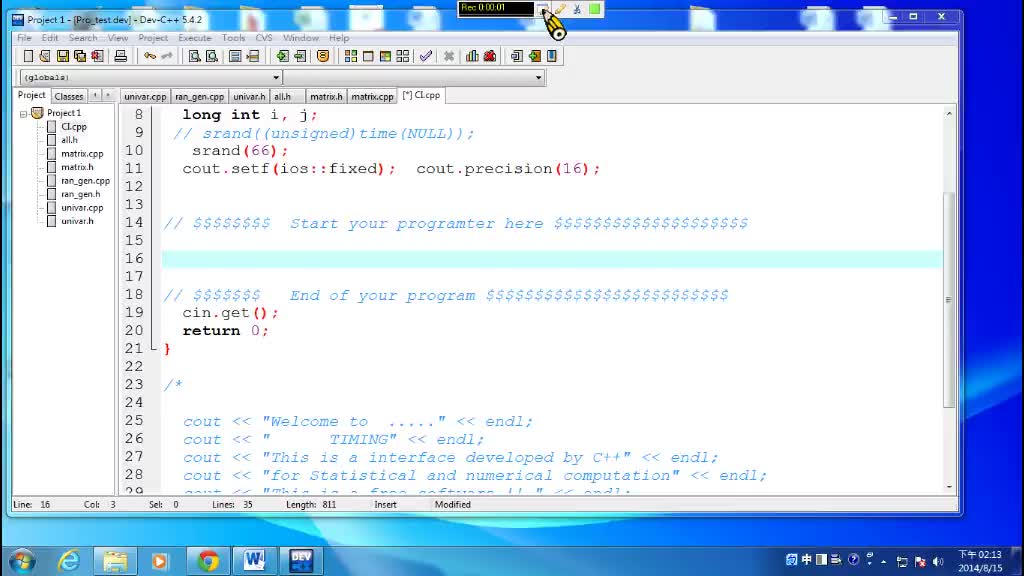Open the Tools menu
This screenshot has height=576, width=1024.
pyautogui.click(x=233, y=38)
